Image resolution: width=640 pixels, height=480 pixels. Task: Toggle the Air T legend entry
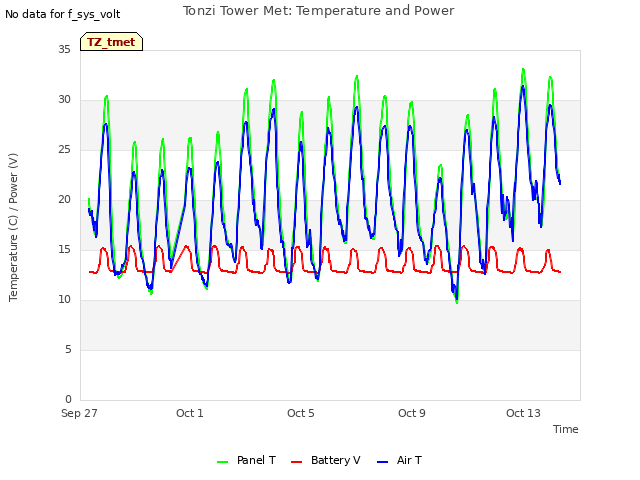tap(399, 460)
